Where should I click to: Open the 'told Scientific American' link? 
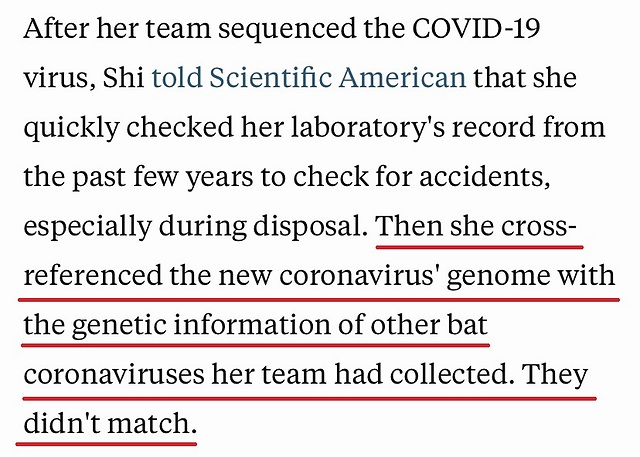(x=309, y=77)
